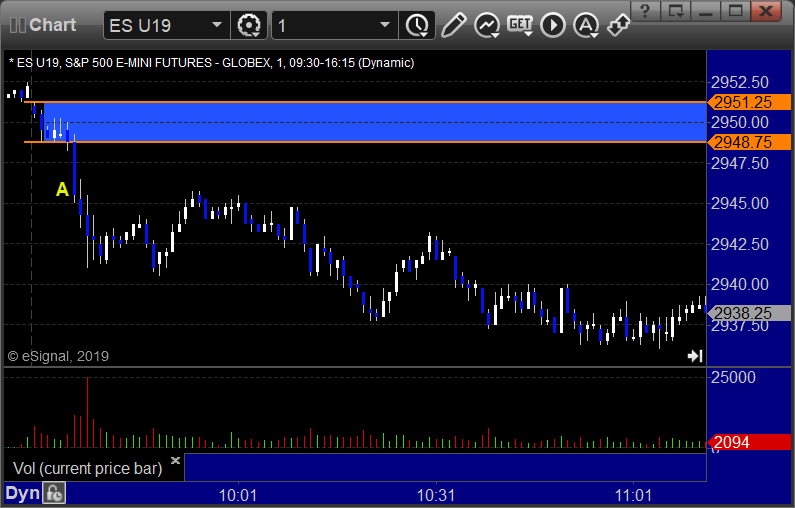The width and height of the screenshot is (795, 508).
Task: Open the symbol settings gear icon
Action: click(248, 25)
